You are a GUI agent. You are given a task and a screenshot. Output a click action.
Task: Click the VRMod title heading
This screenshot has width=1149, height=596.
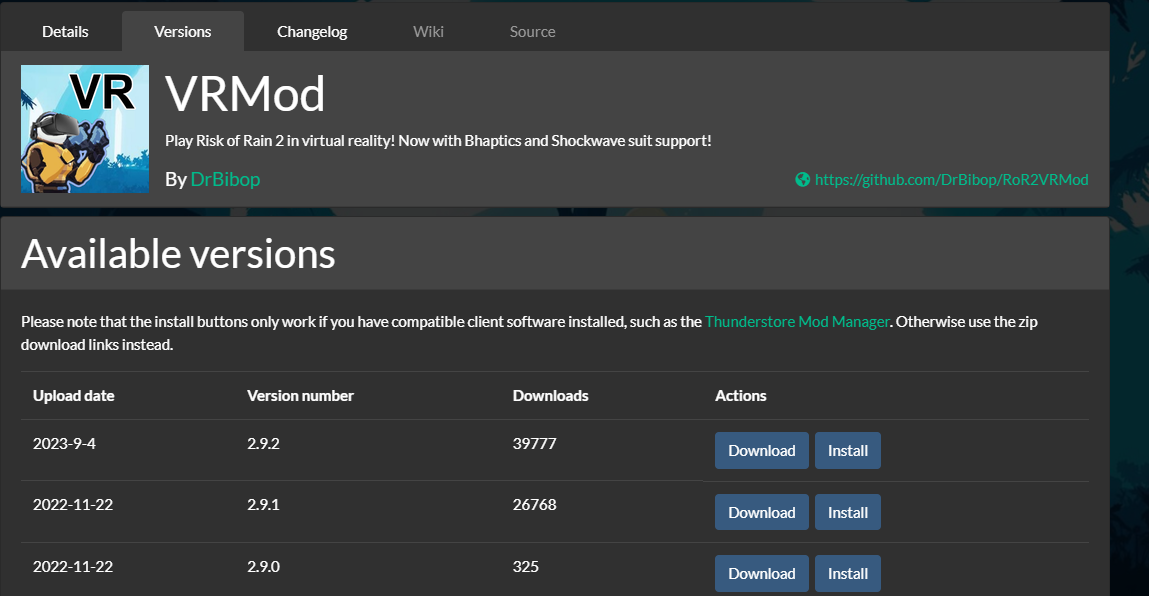pyautogui.click(x=245, y=94)
